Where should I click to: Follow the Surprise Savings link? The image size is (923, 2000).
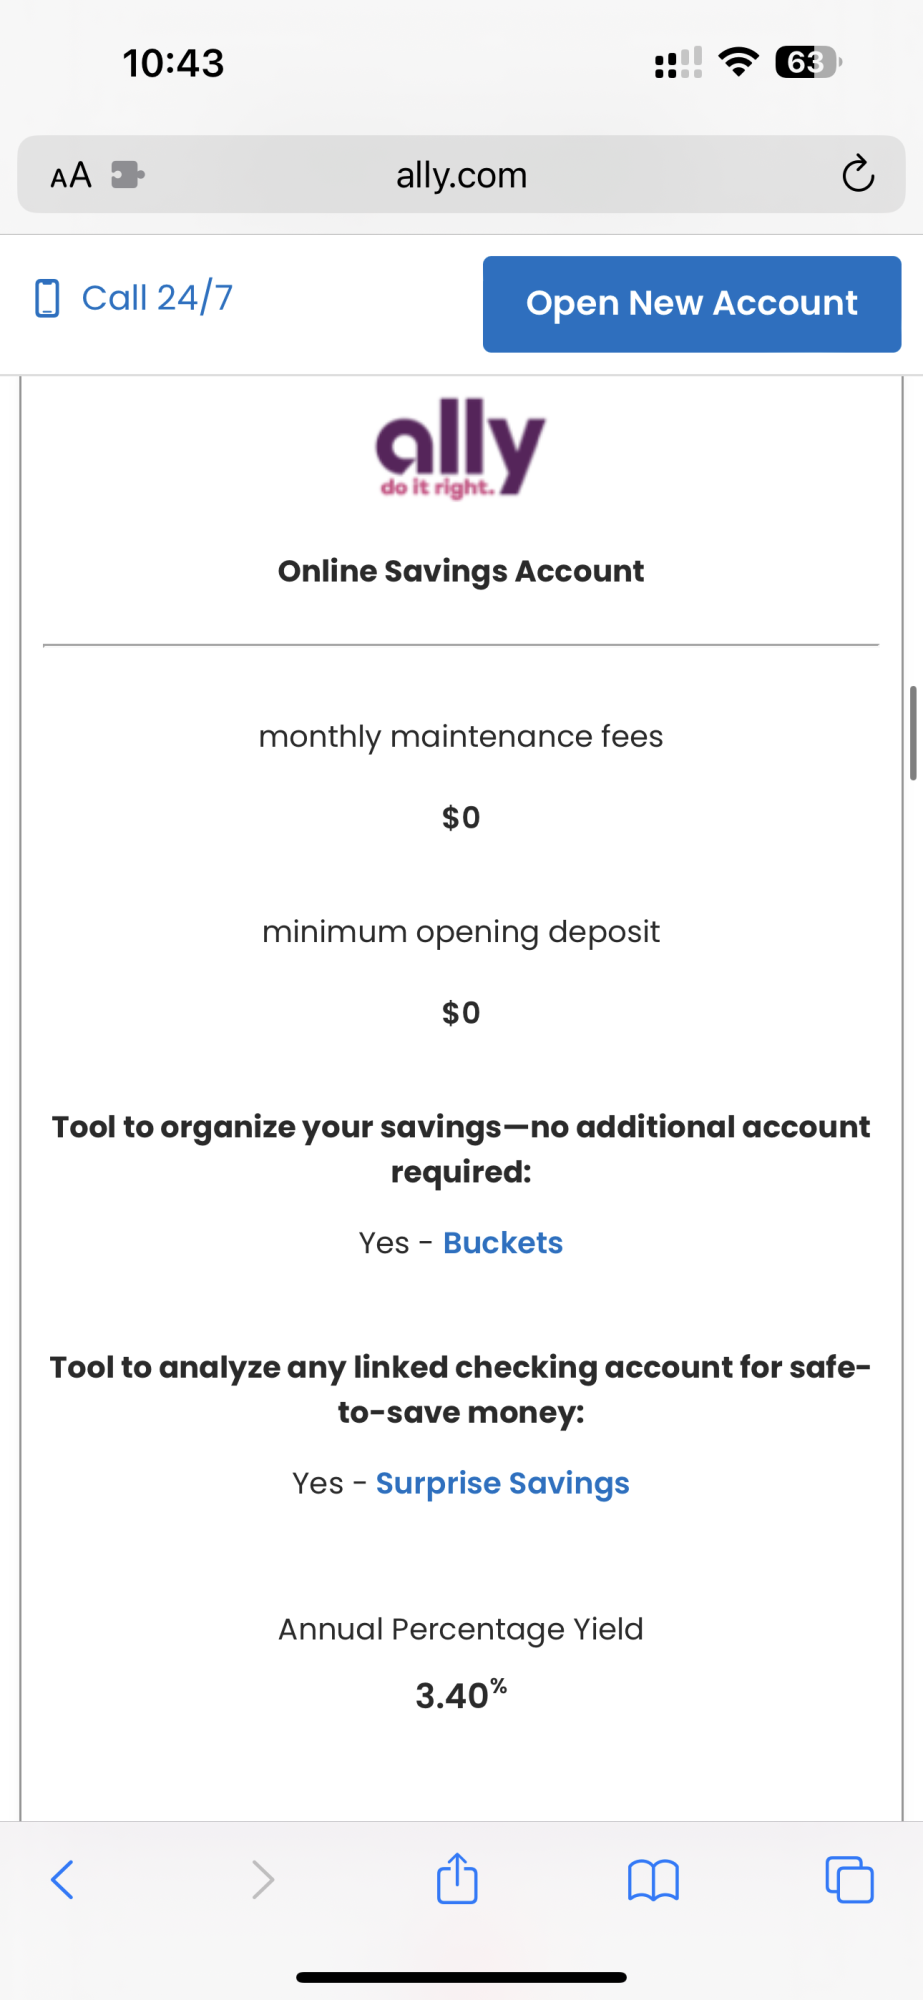(502, 1483)
